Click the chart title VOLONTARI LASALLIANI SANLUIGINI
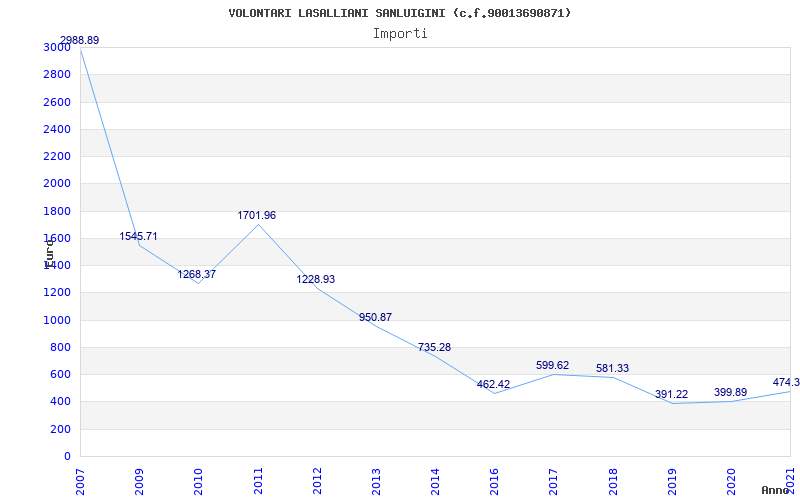Screen dimensions: 800x500 (x=399, y=13)
